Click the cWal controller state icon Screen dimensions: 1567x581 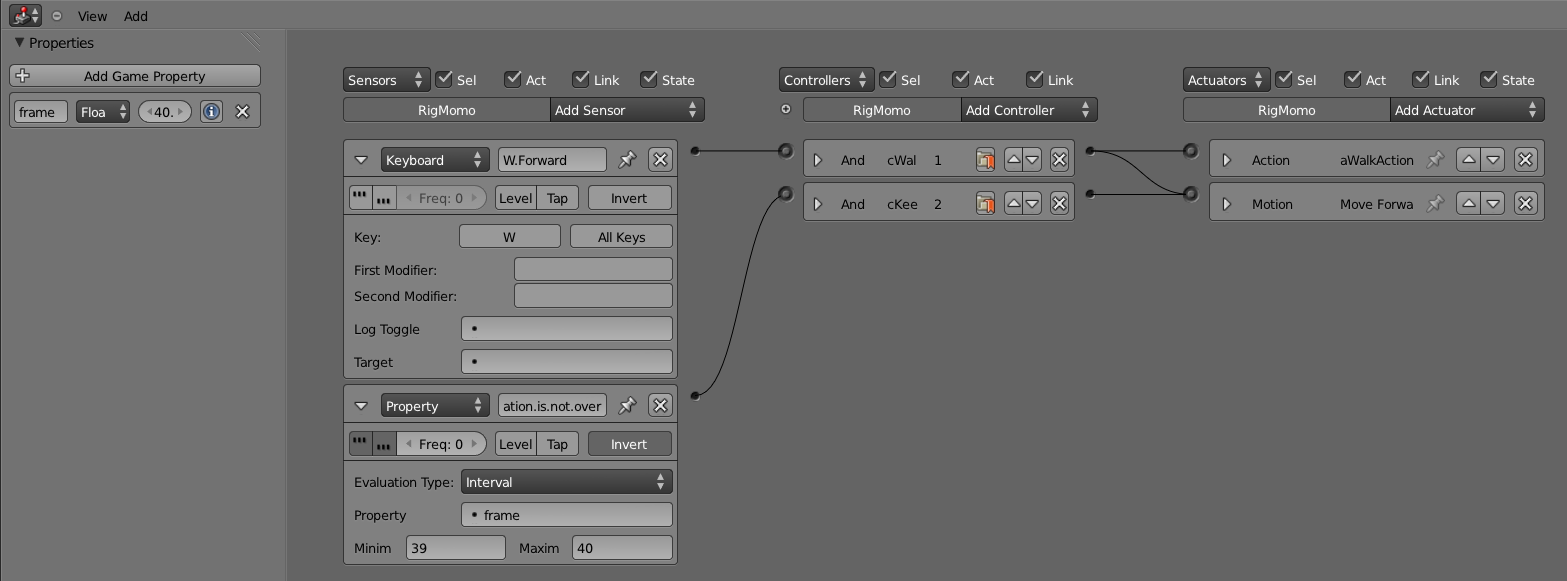coord(985,160)
